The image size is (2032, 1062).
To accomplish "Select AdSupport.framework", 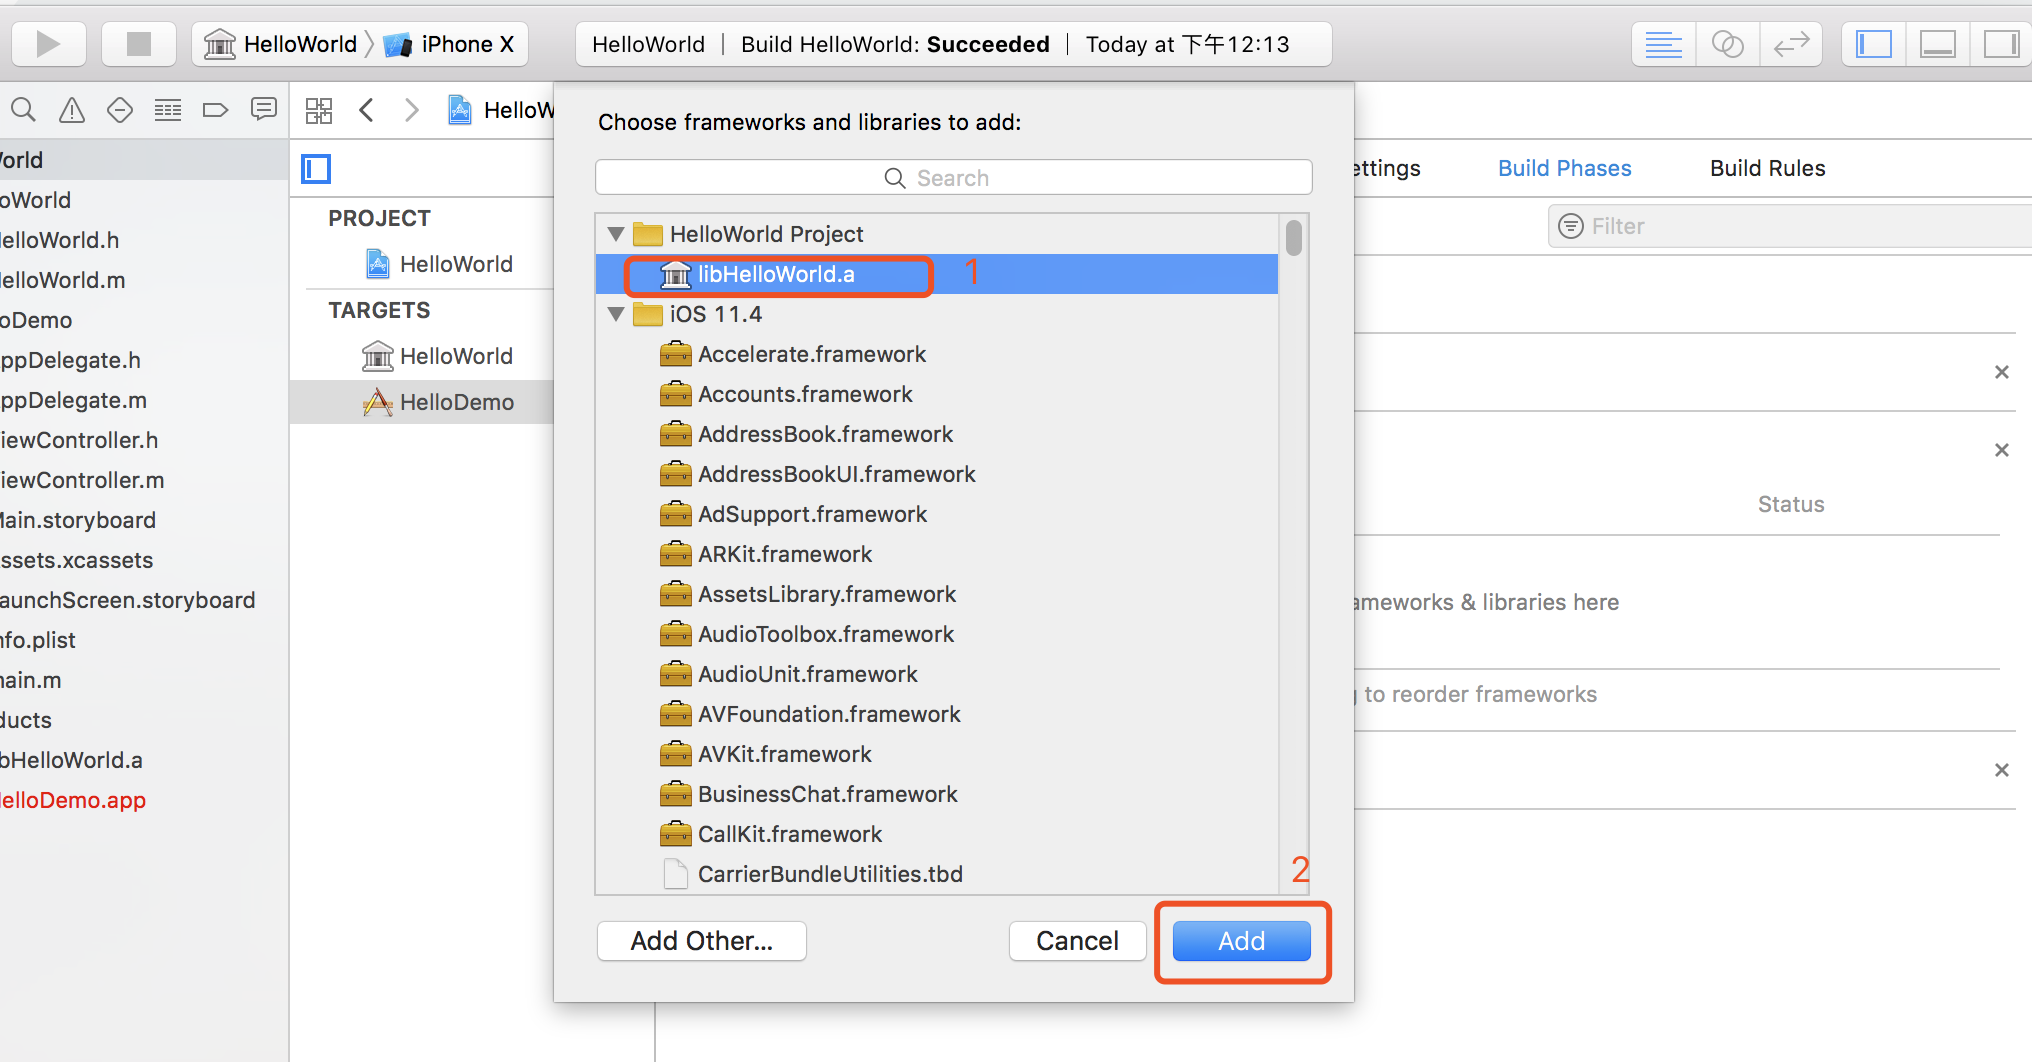I will pyautogui.click(x=936, y=514).
